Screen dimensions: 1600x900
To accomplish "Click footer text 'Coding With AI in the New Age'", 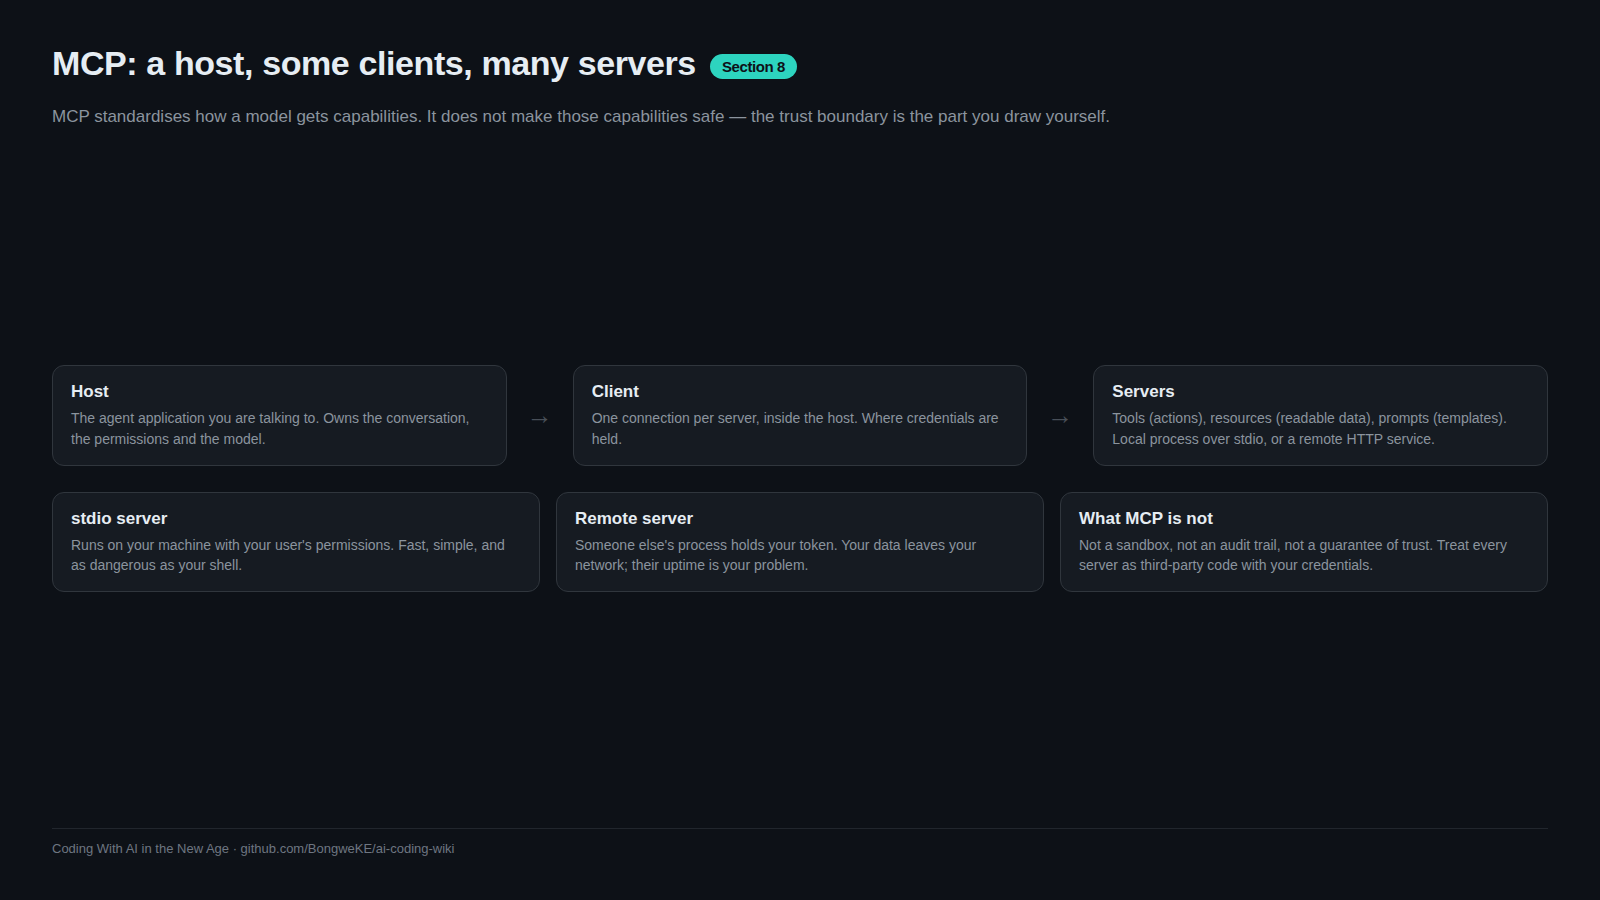I will coord(140,848).
